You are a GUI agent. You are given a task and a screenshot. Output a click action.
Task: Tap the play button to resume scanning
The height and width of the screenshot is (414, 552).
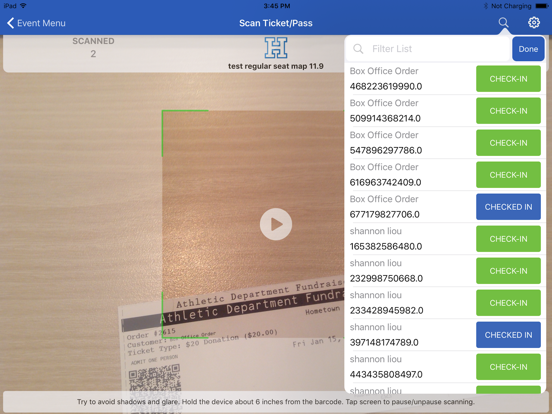point(276,224)
